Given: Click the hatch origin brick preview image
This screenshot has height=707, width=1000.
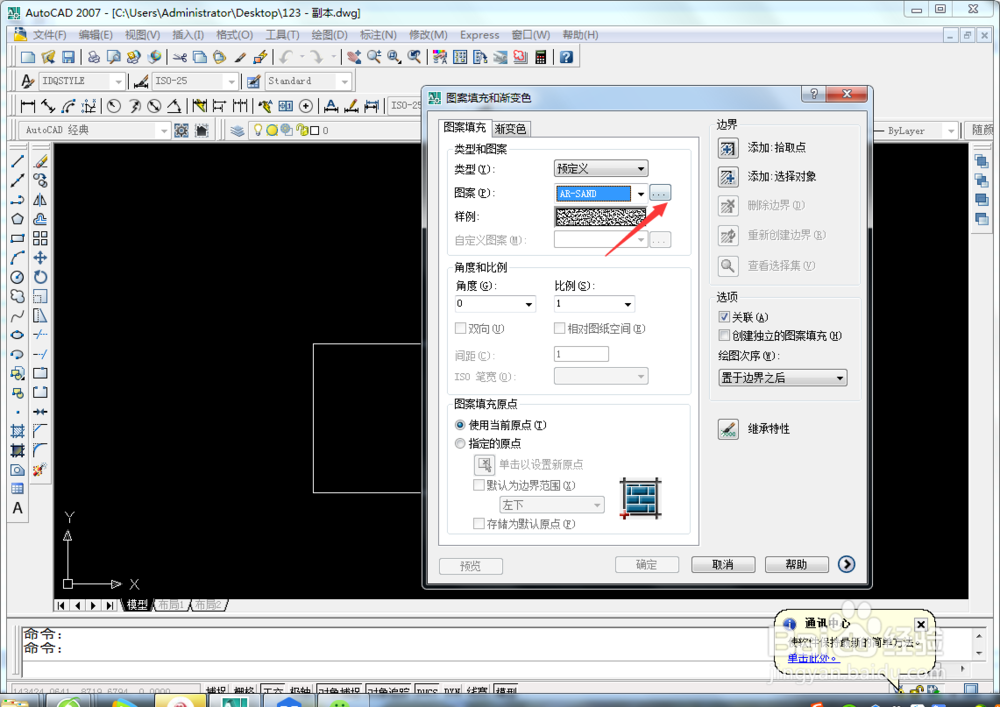Looking at the screenshot, I should [640, 499].
